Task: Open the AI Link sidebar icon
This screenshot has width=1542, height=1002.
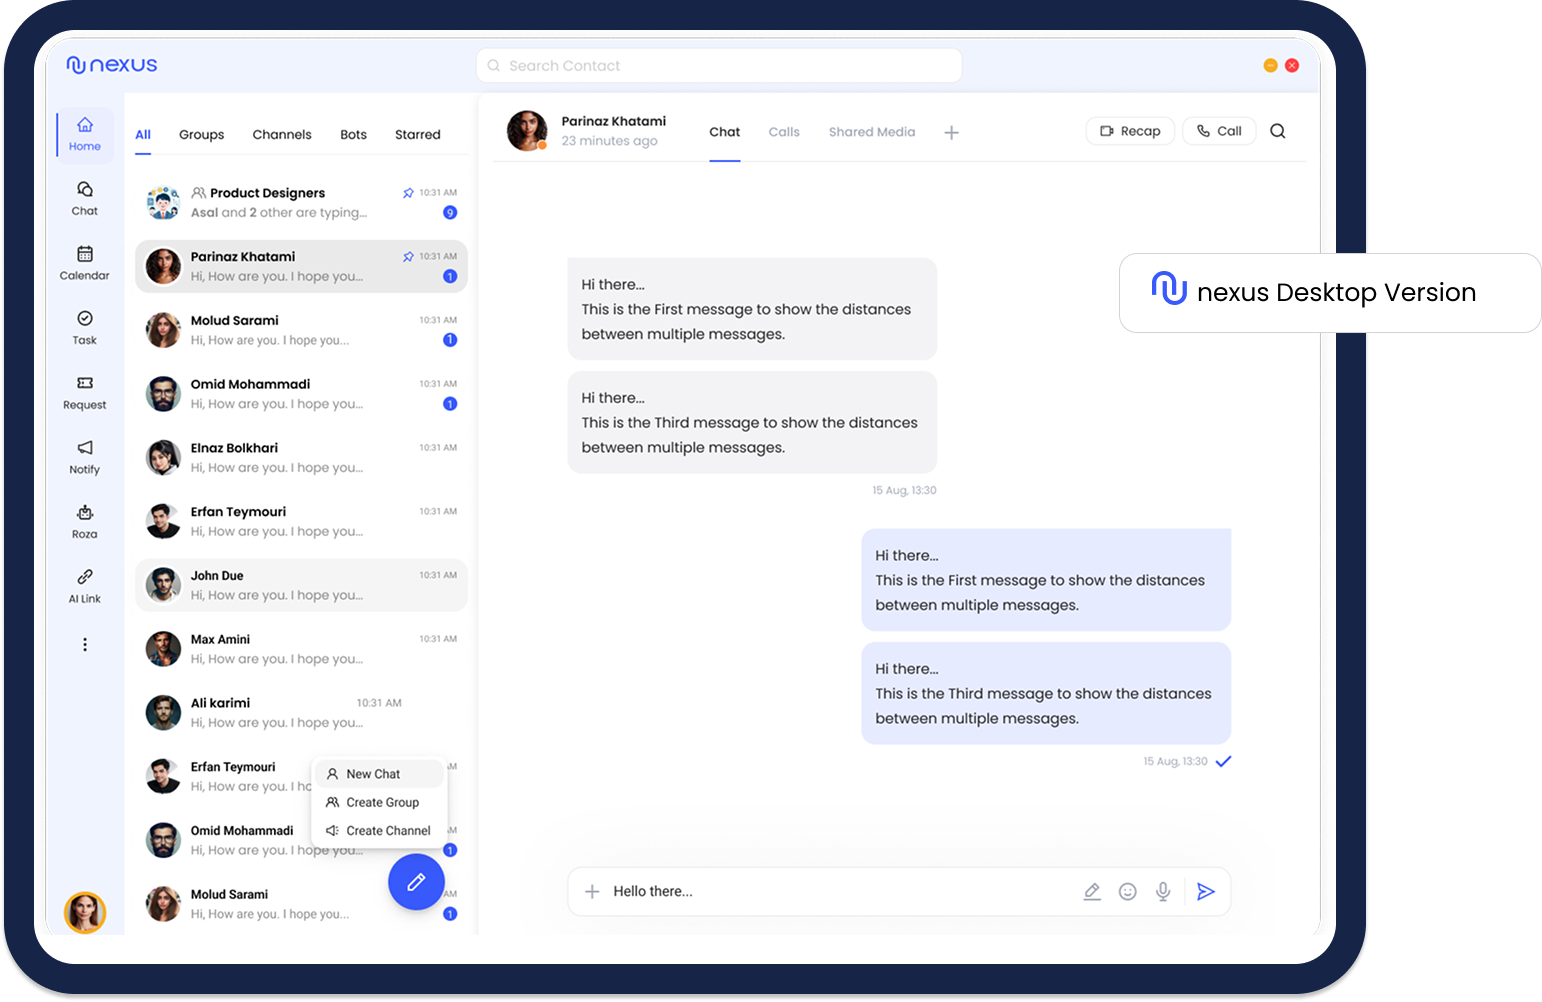Action: point(85,586)
